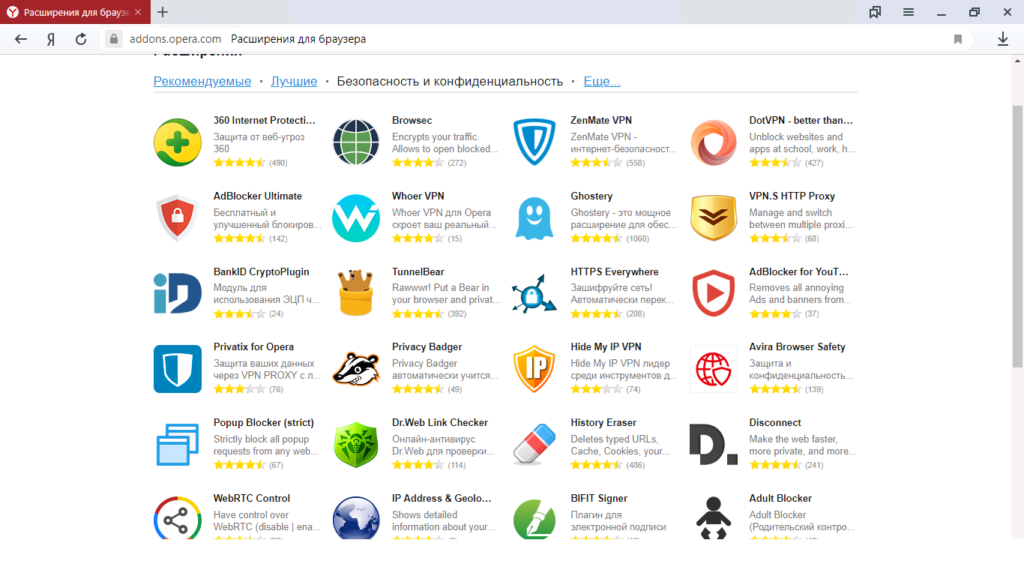The height and width of the screenshot is (576, 1024).
Task: Click the scrollbar up arrow
Action: (1017, 61)
